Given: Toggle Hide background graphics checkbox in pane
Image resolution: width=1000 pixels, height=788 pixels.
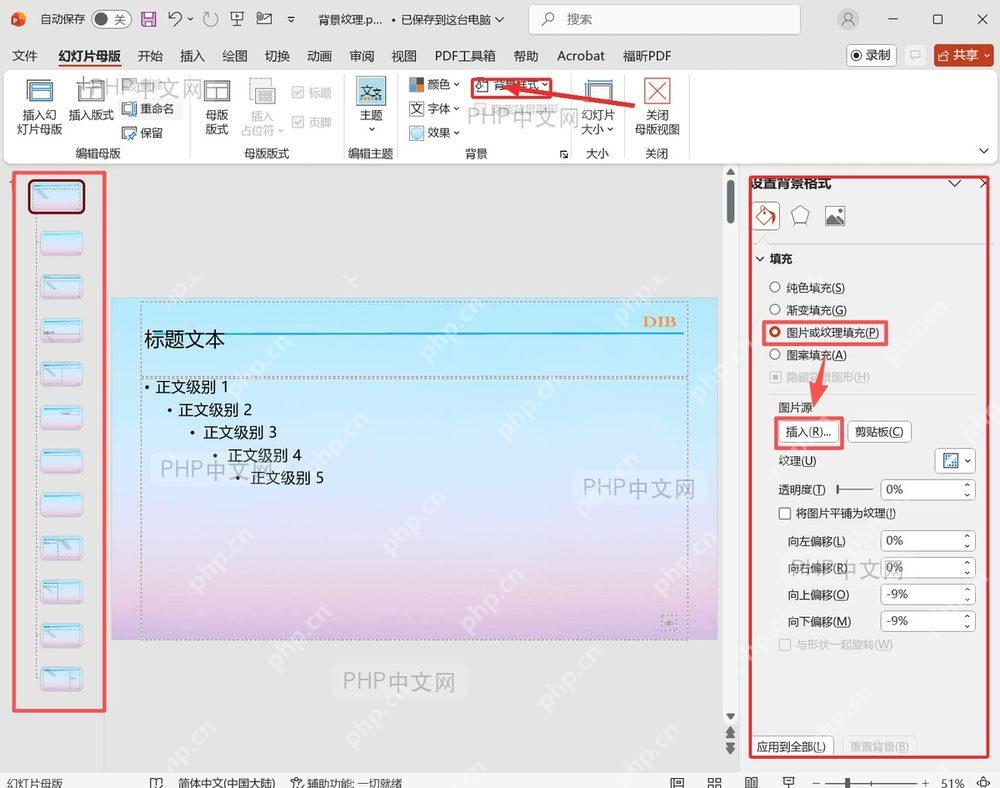Looking at the screenshot, I should [x=775, y=377].
